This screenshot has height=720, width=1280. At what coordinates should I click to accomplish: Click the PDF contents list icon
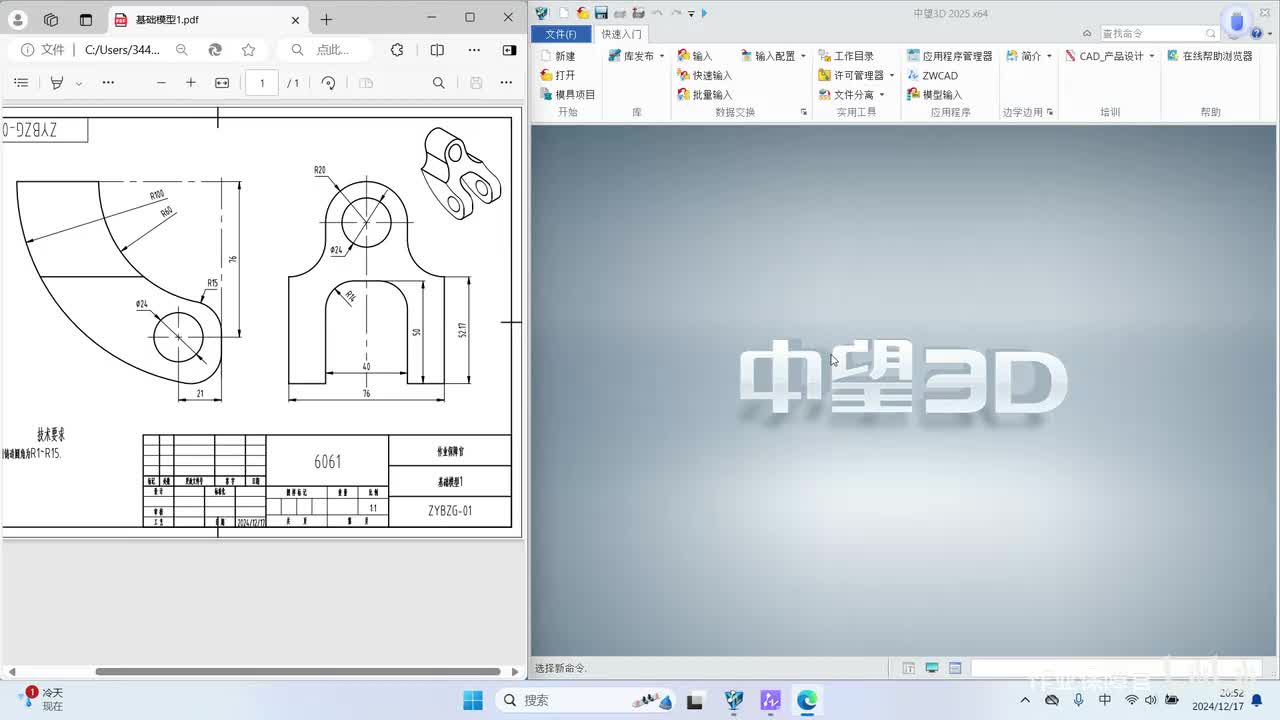click(x=21, y=83)
